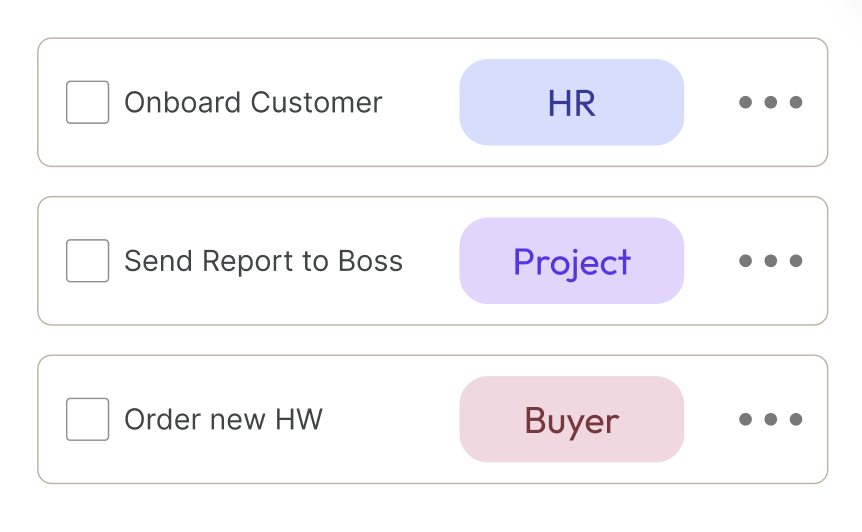Open the Send Report to Boss task title

(263, 261)
